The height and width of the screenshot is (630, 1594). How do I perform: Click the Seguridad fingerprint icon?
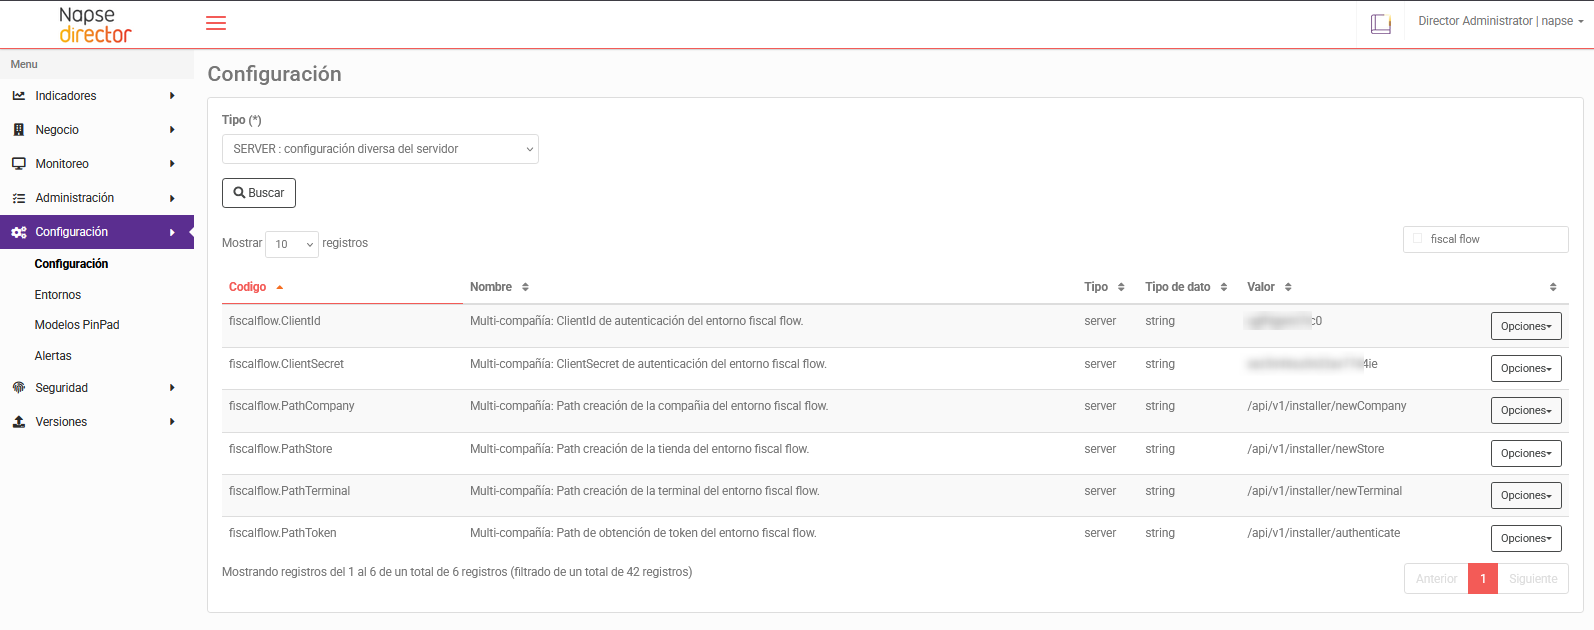click(19, 388)
